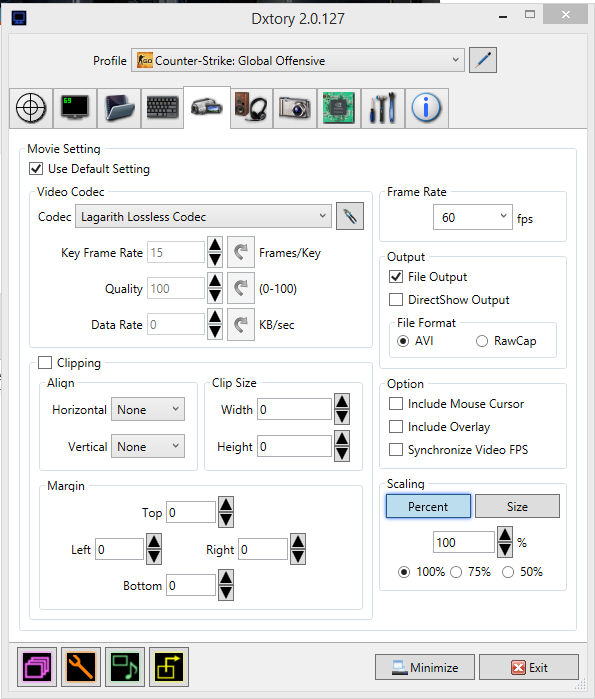This screenshot has width=595, height=699.
Task: Click the orange wrench icon at bottom
Action: pos(81,667)
